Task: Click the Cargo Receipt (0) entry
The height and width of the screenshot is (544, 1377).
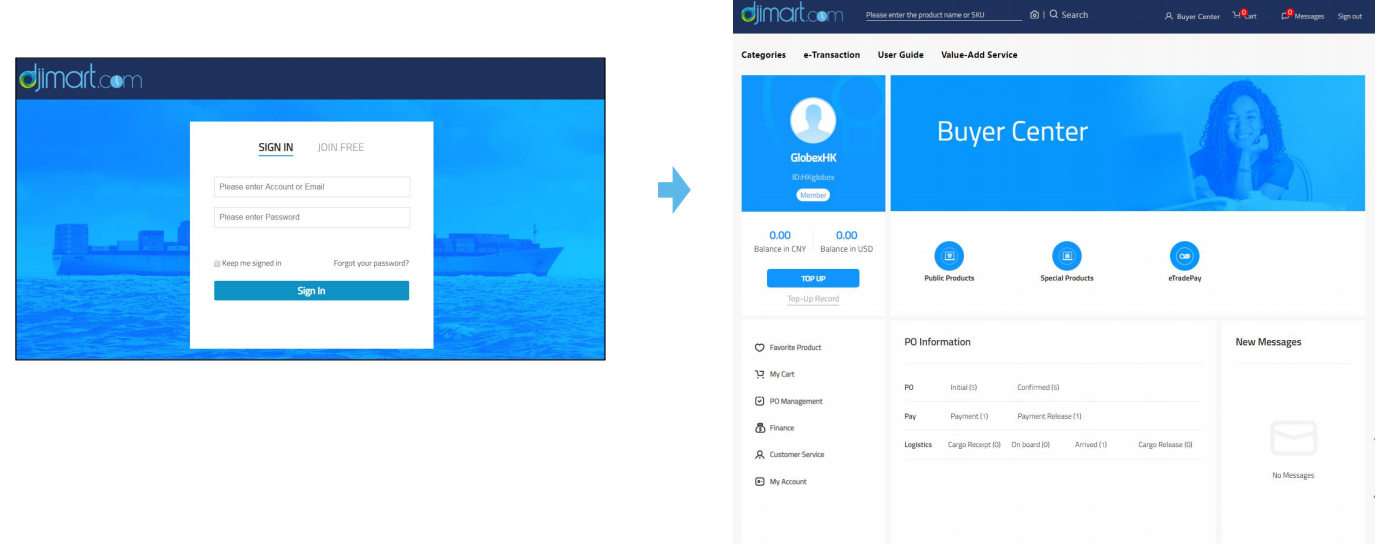Action: tap(974, 444)
